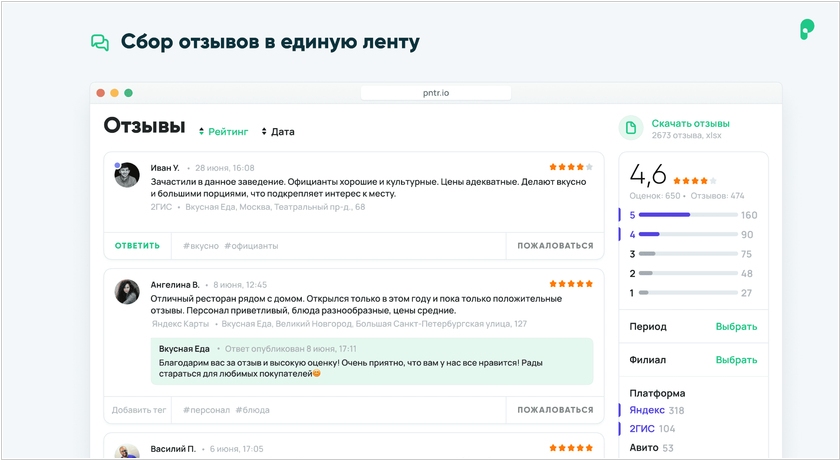This screenshot has width=840, height=460.
Task: Select the #официанты tag
Action: (251, 246)
